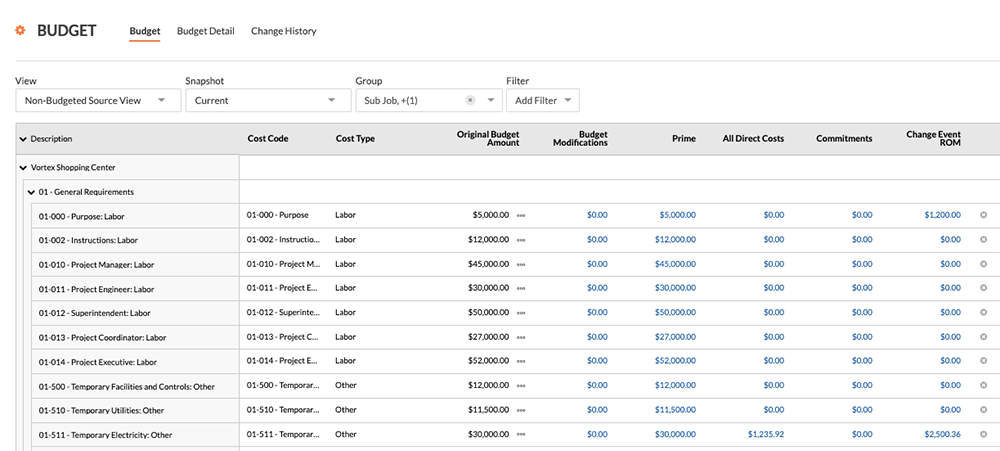Click the circle icon at end of 01-000 Purpose row
1000x451 pixels.
[x=983, y=215]
